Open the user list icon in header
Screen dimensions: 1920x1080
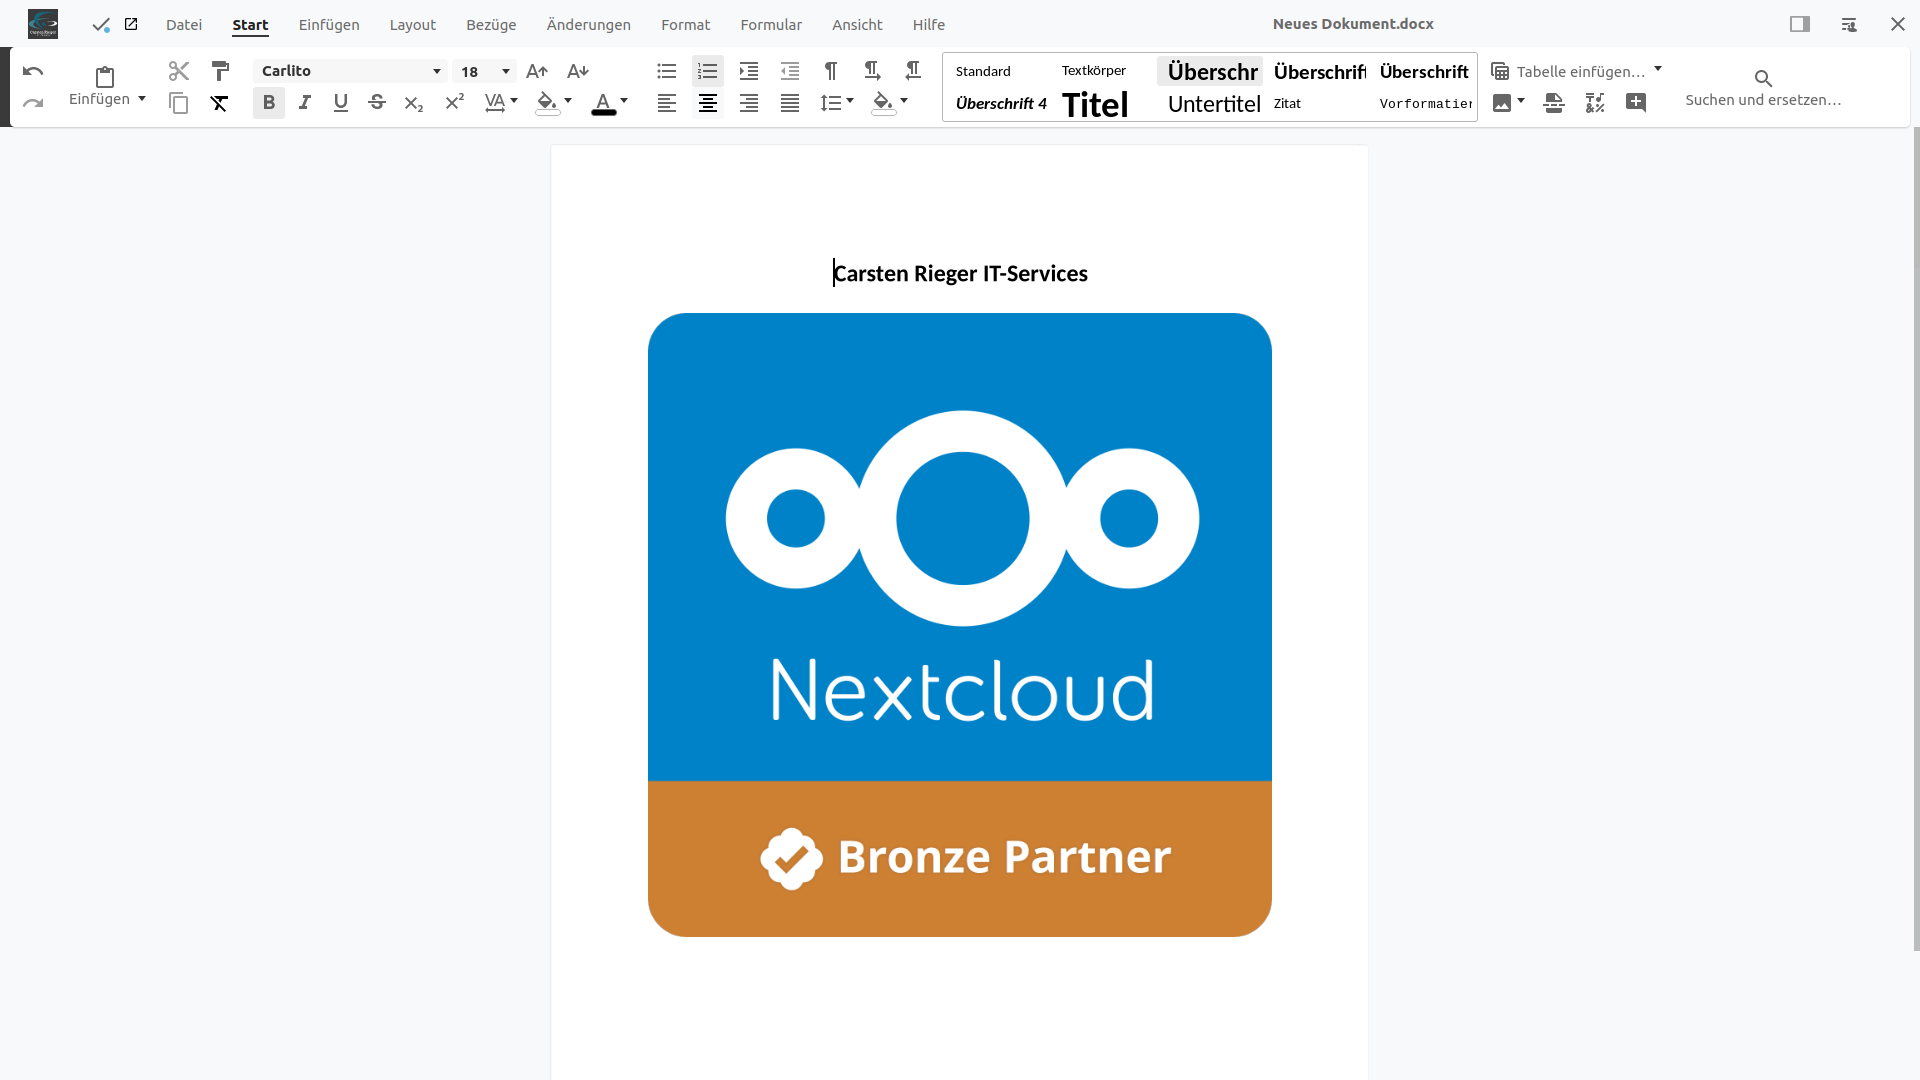click(x=1849, y=24)
